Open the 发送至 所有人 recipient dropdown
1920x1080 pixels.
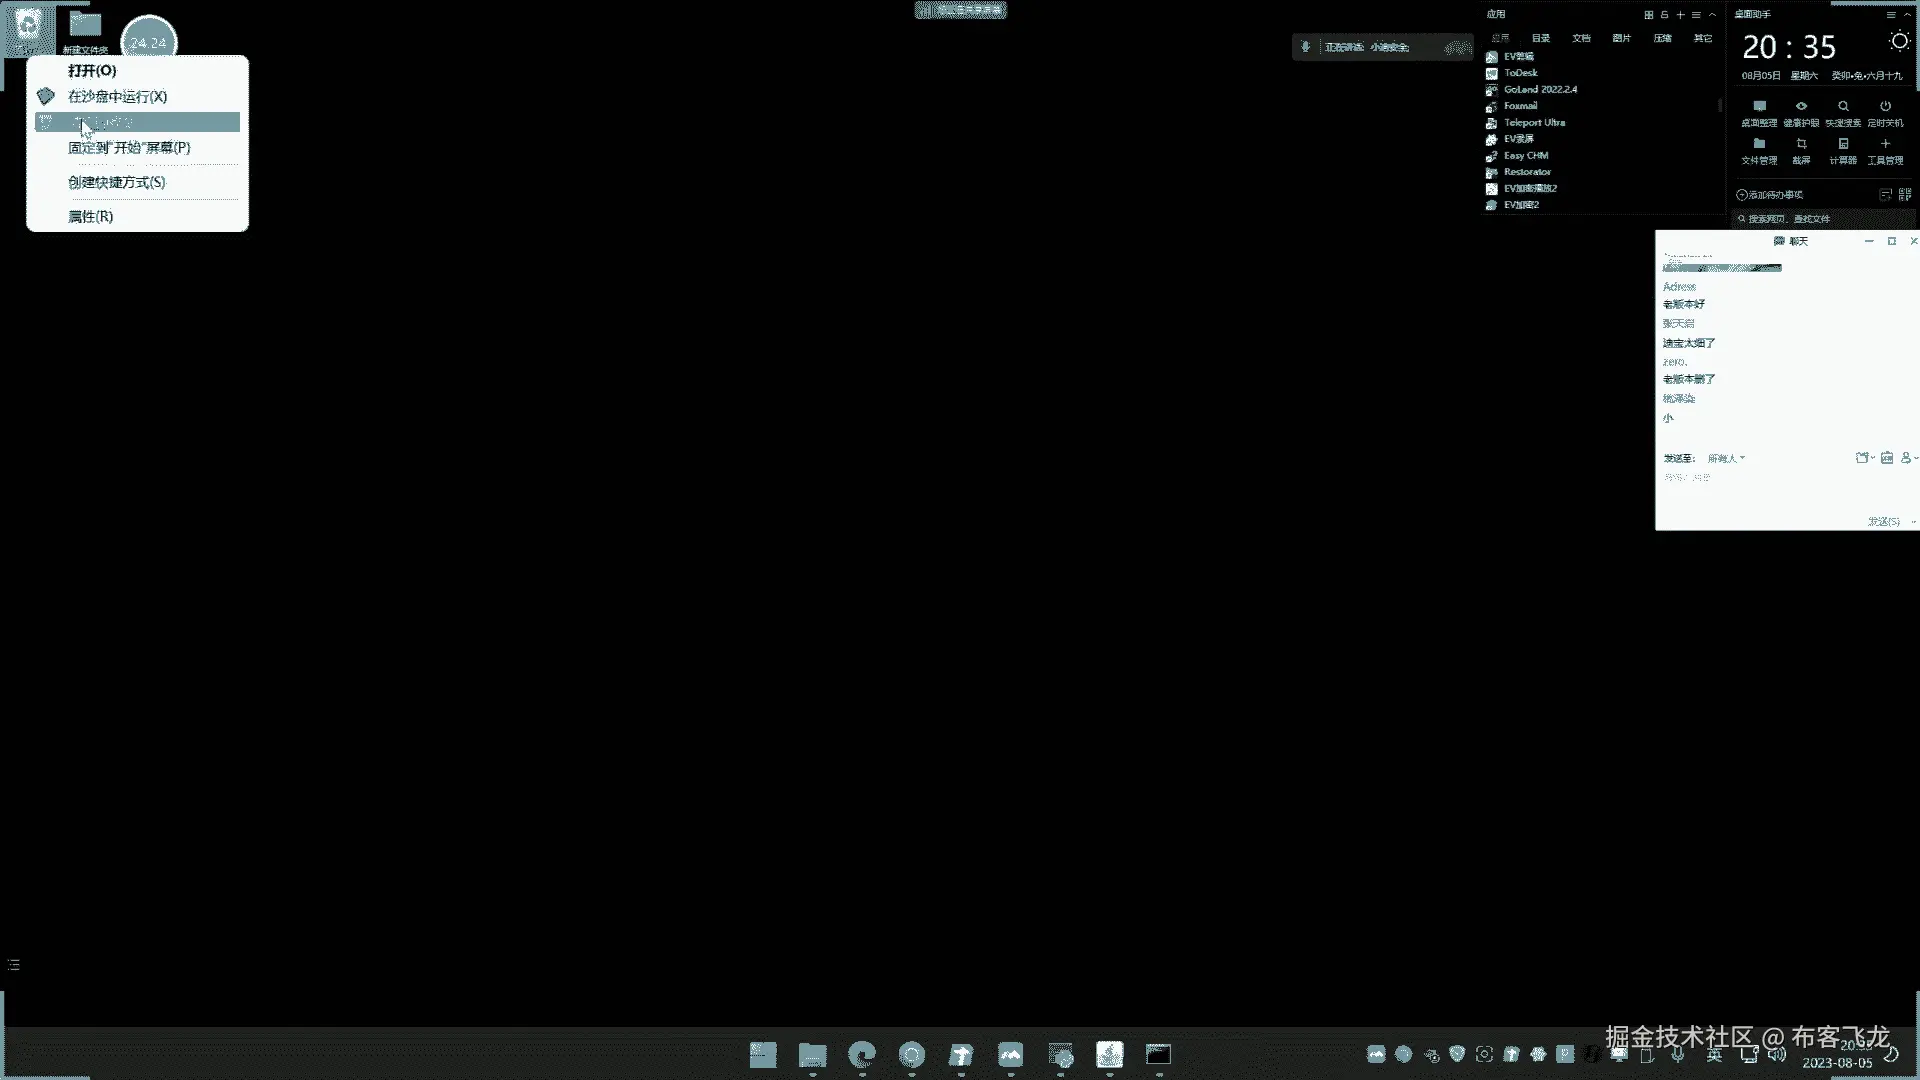pyautogui.click(x=1726, y=458)
